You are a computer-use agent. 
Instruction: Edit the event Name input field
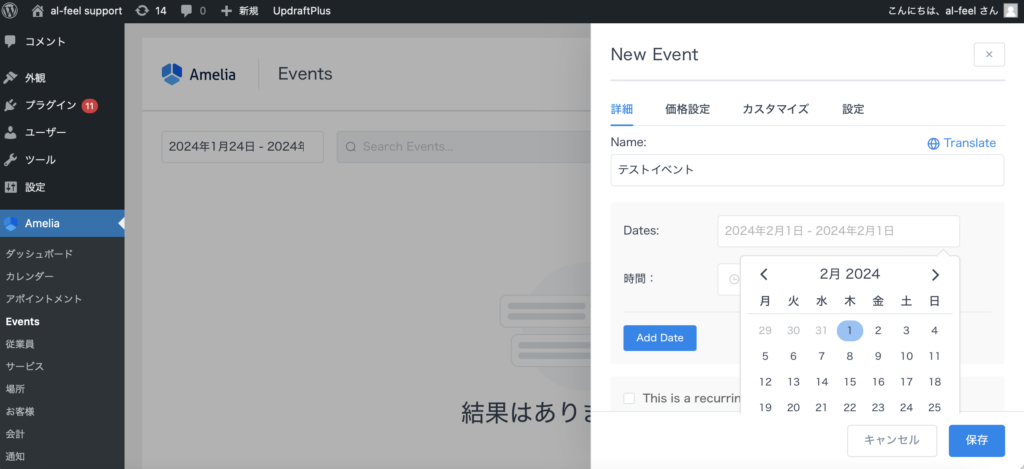[x=806, y=170]
